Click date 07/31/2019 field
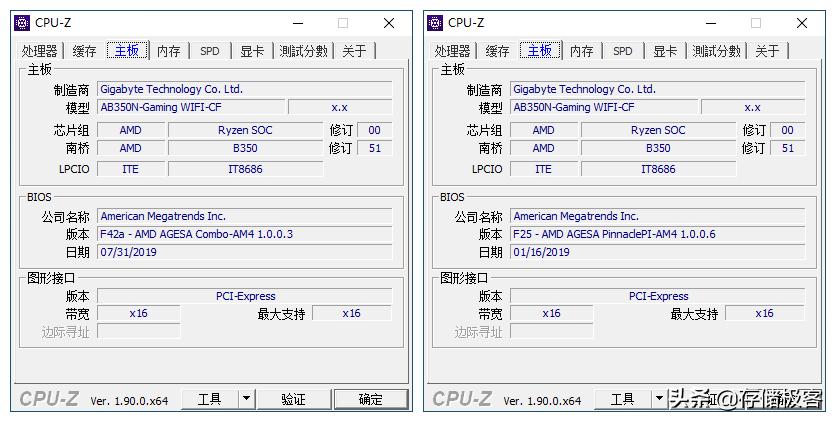The width and height of the screenshot is (836, 422). (245, 252)
